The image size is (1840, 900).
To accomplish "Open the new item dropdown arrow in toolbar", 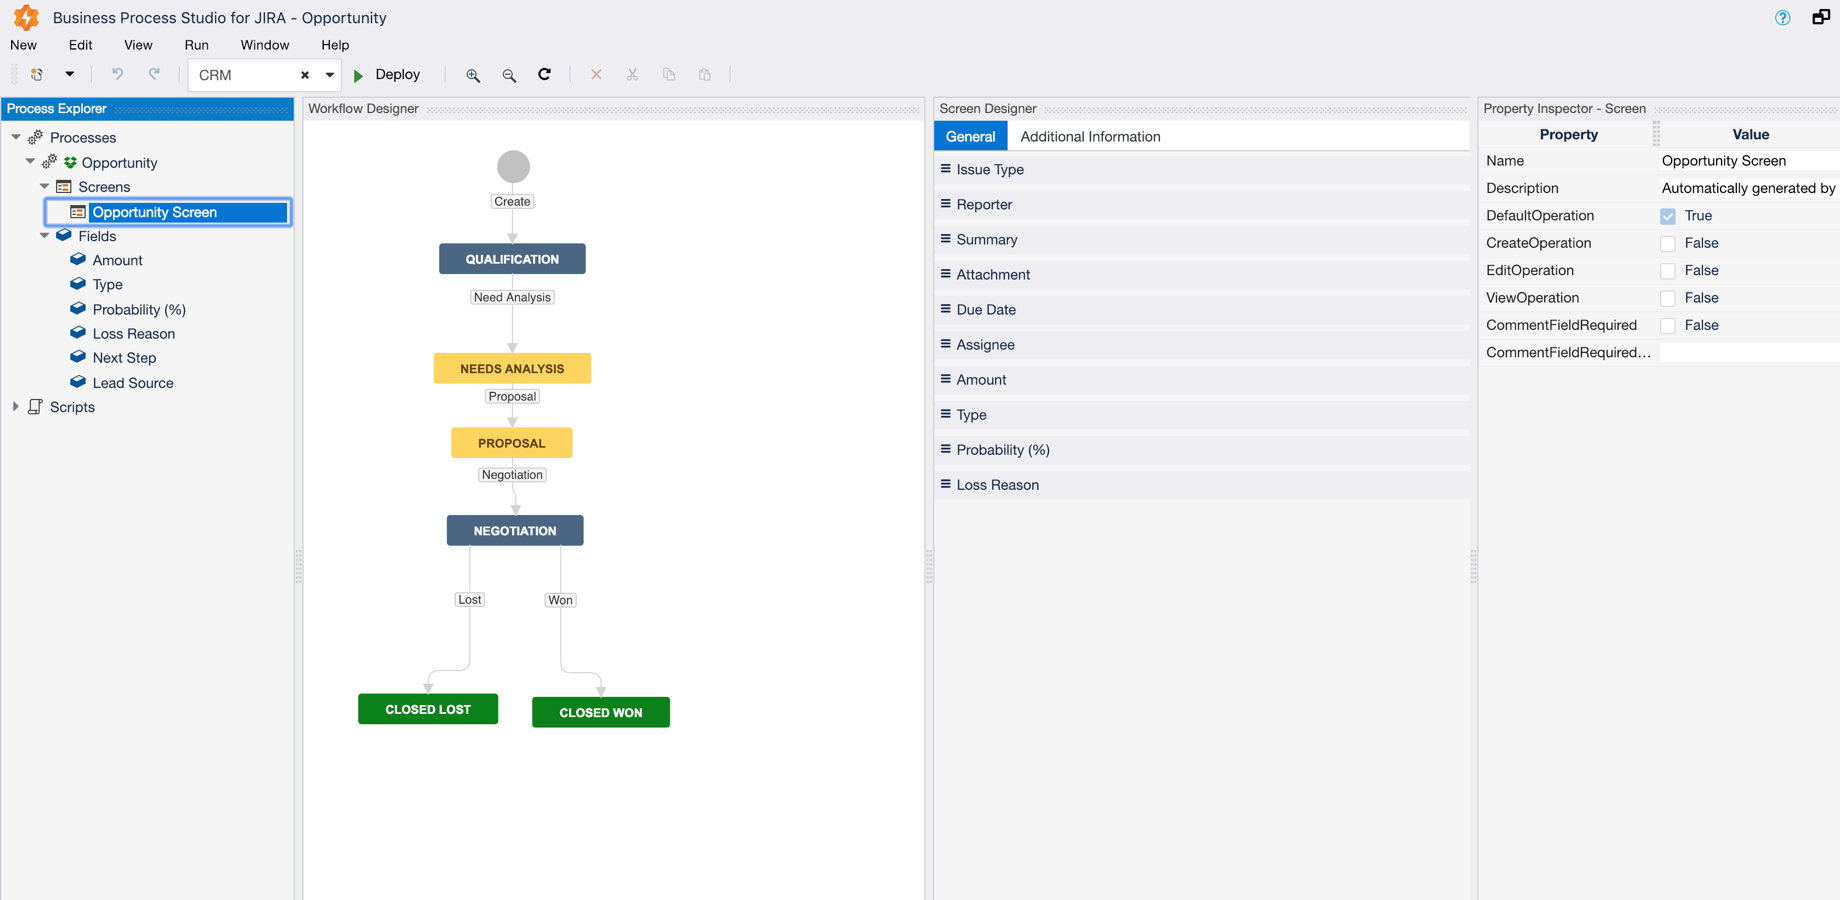I will [69, 74].
